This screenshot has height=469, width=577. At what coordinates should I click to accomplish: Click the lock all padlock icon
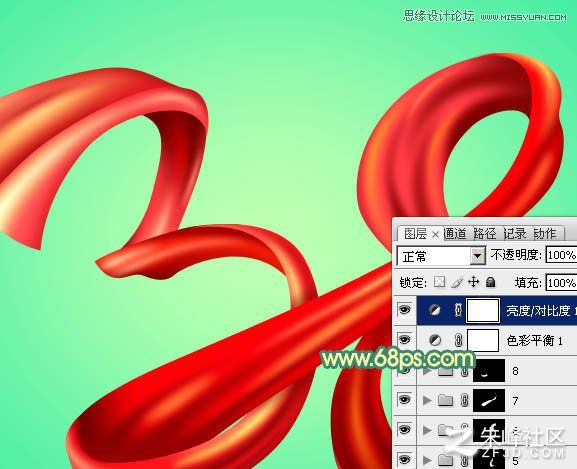[x=491, y=282]
